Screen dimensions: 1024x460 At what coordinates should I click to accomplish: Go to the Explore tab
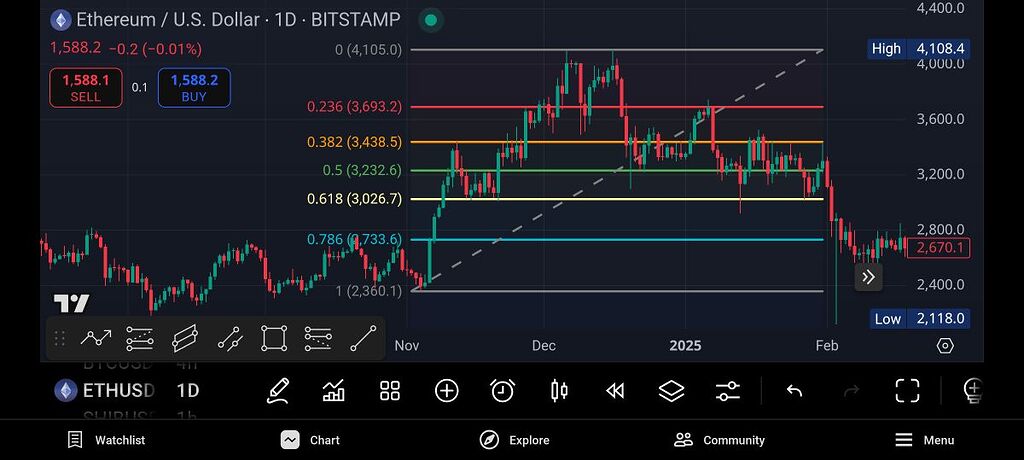coord(514,440)
